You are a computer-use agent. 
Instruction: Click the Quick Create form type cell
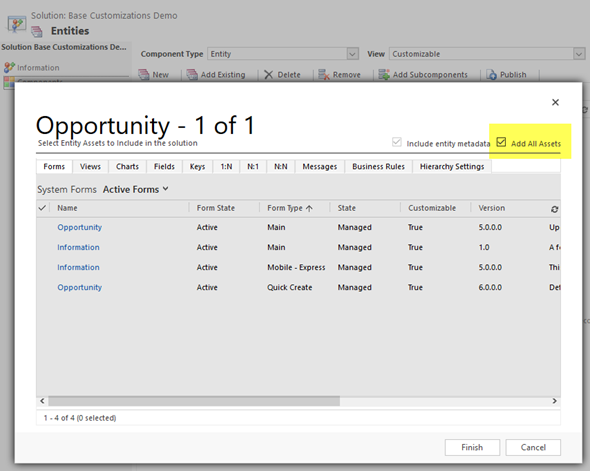[x=290, y=287]
